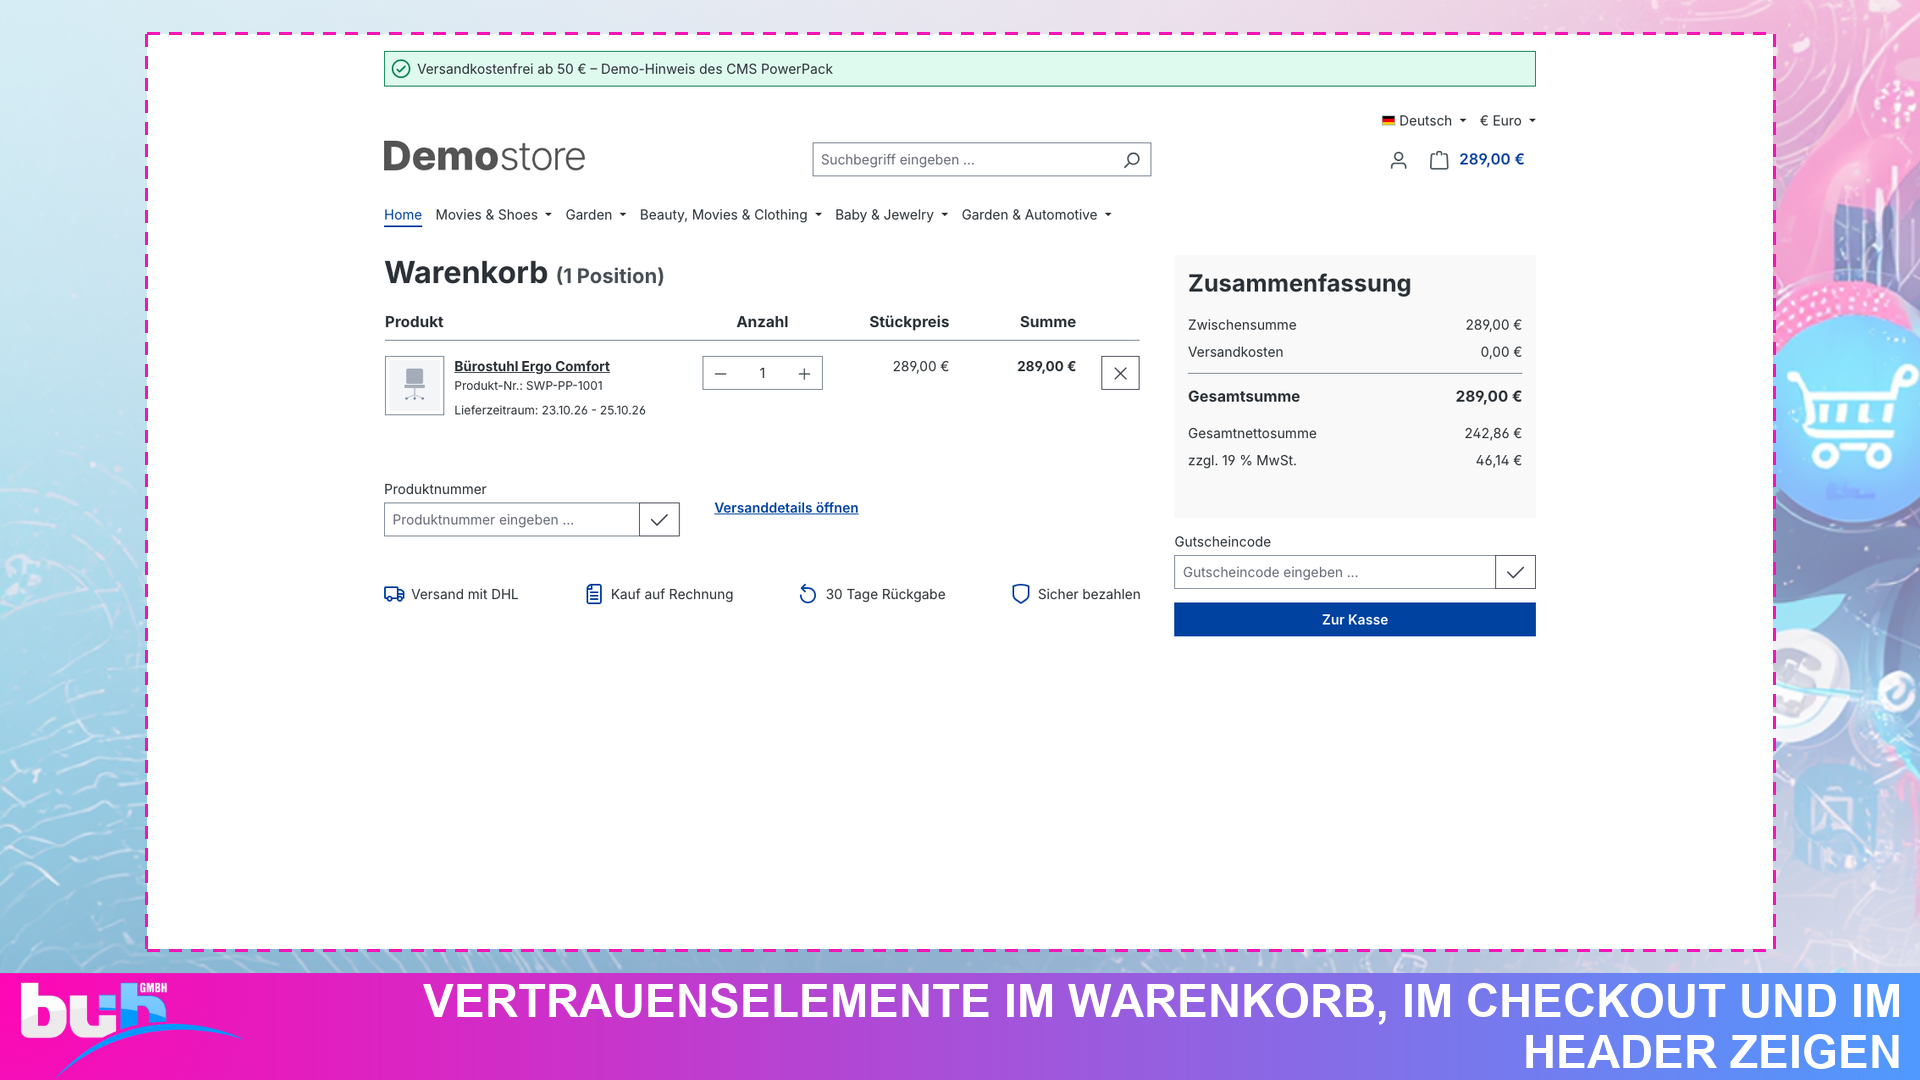This screenshot has width=1920, height=1080.
Task: Click the green checkmark in the shipping notice
Action: (x=401, y=69)
